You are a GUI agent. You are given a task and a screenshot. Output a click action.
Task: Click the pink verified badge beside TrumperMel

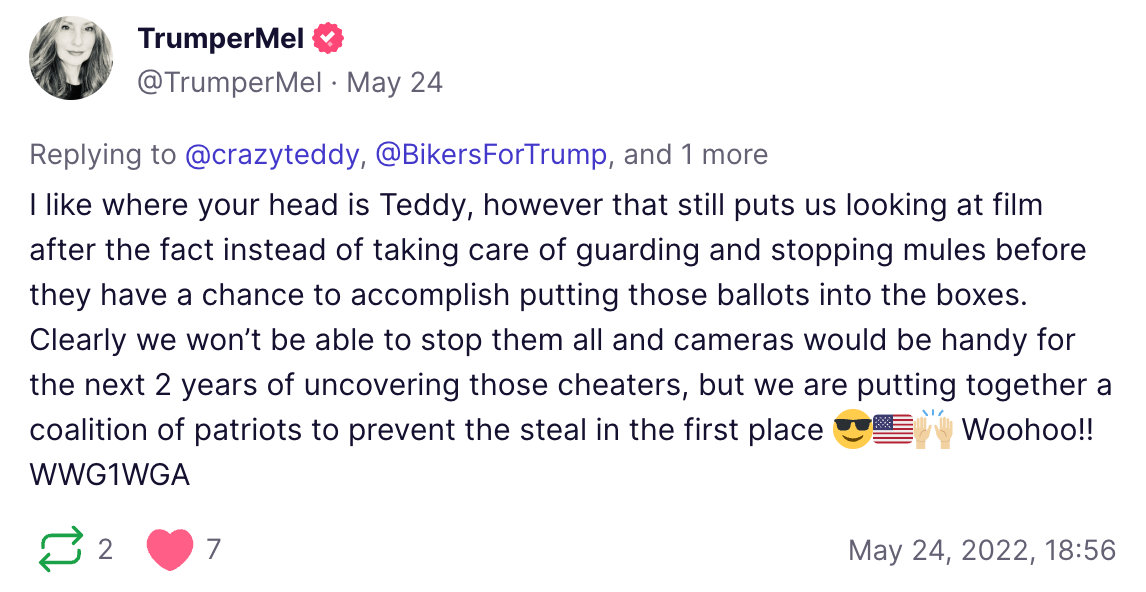[328, 39]
